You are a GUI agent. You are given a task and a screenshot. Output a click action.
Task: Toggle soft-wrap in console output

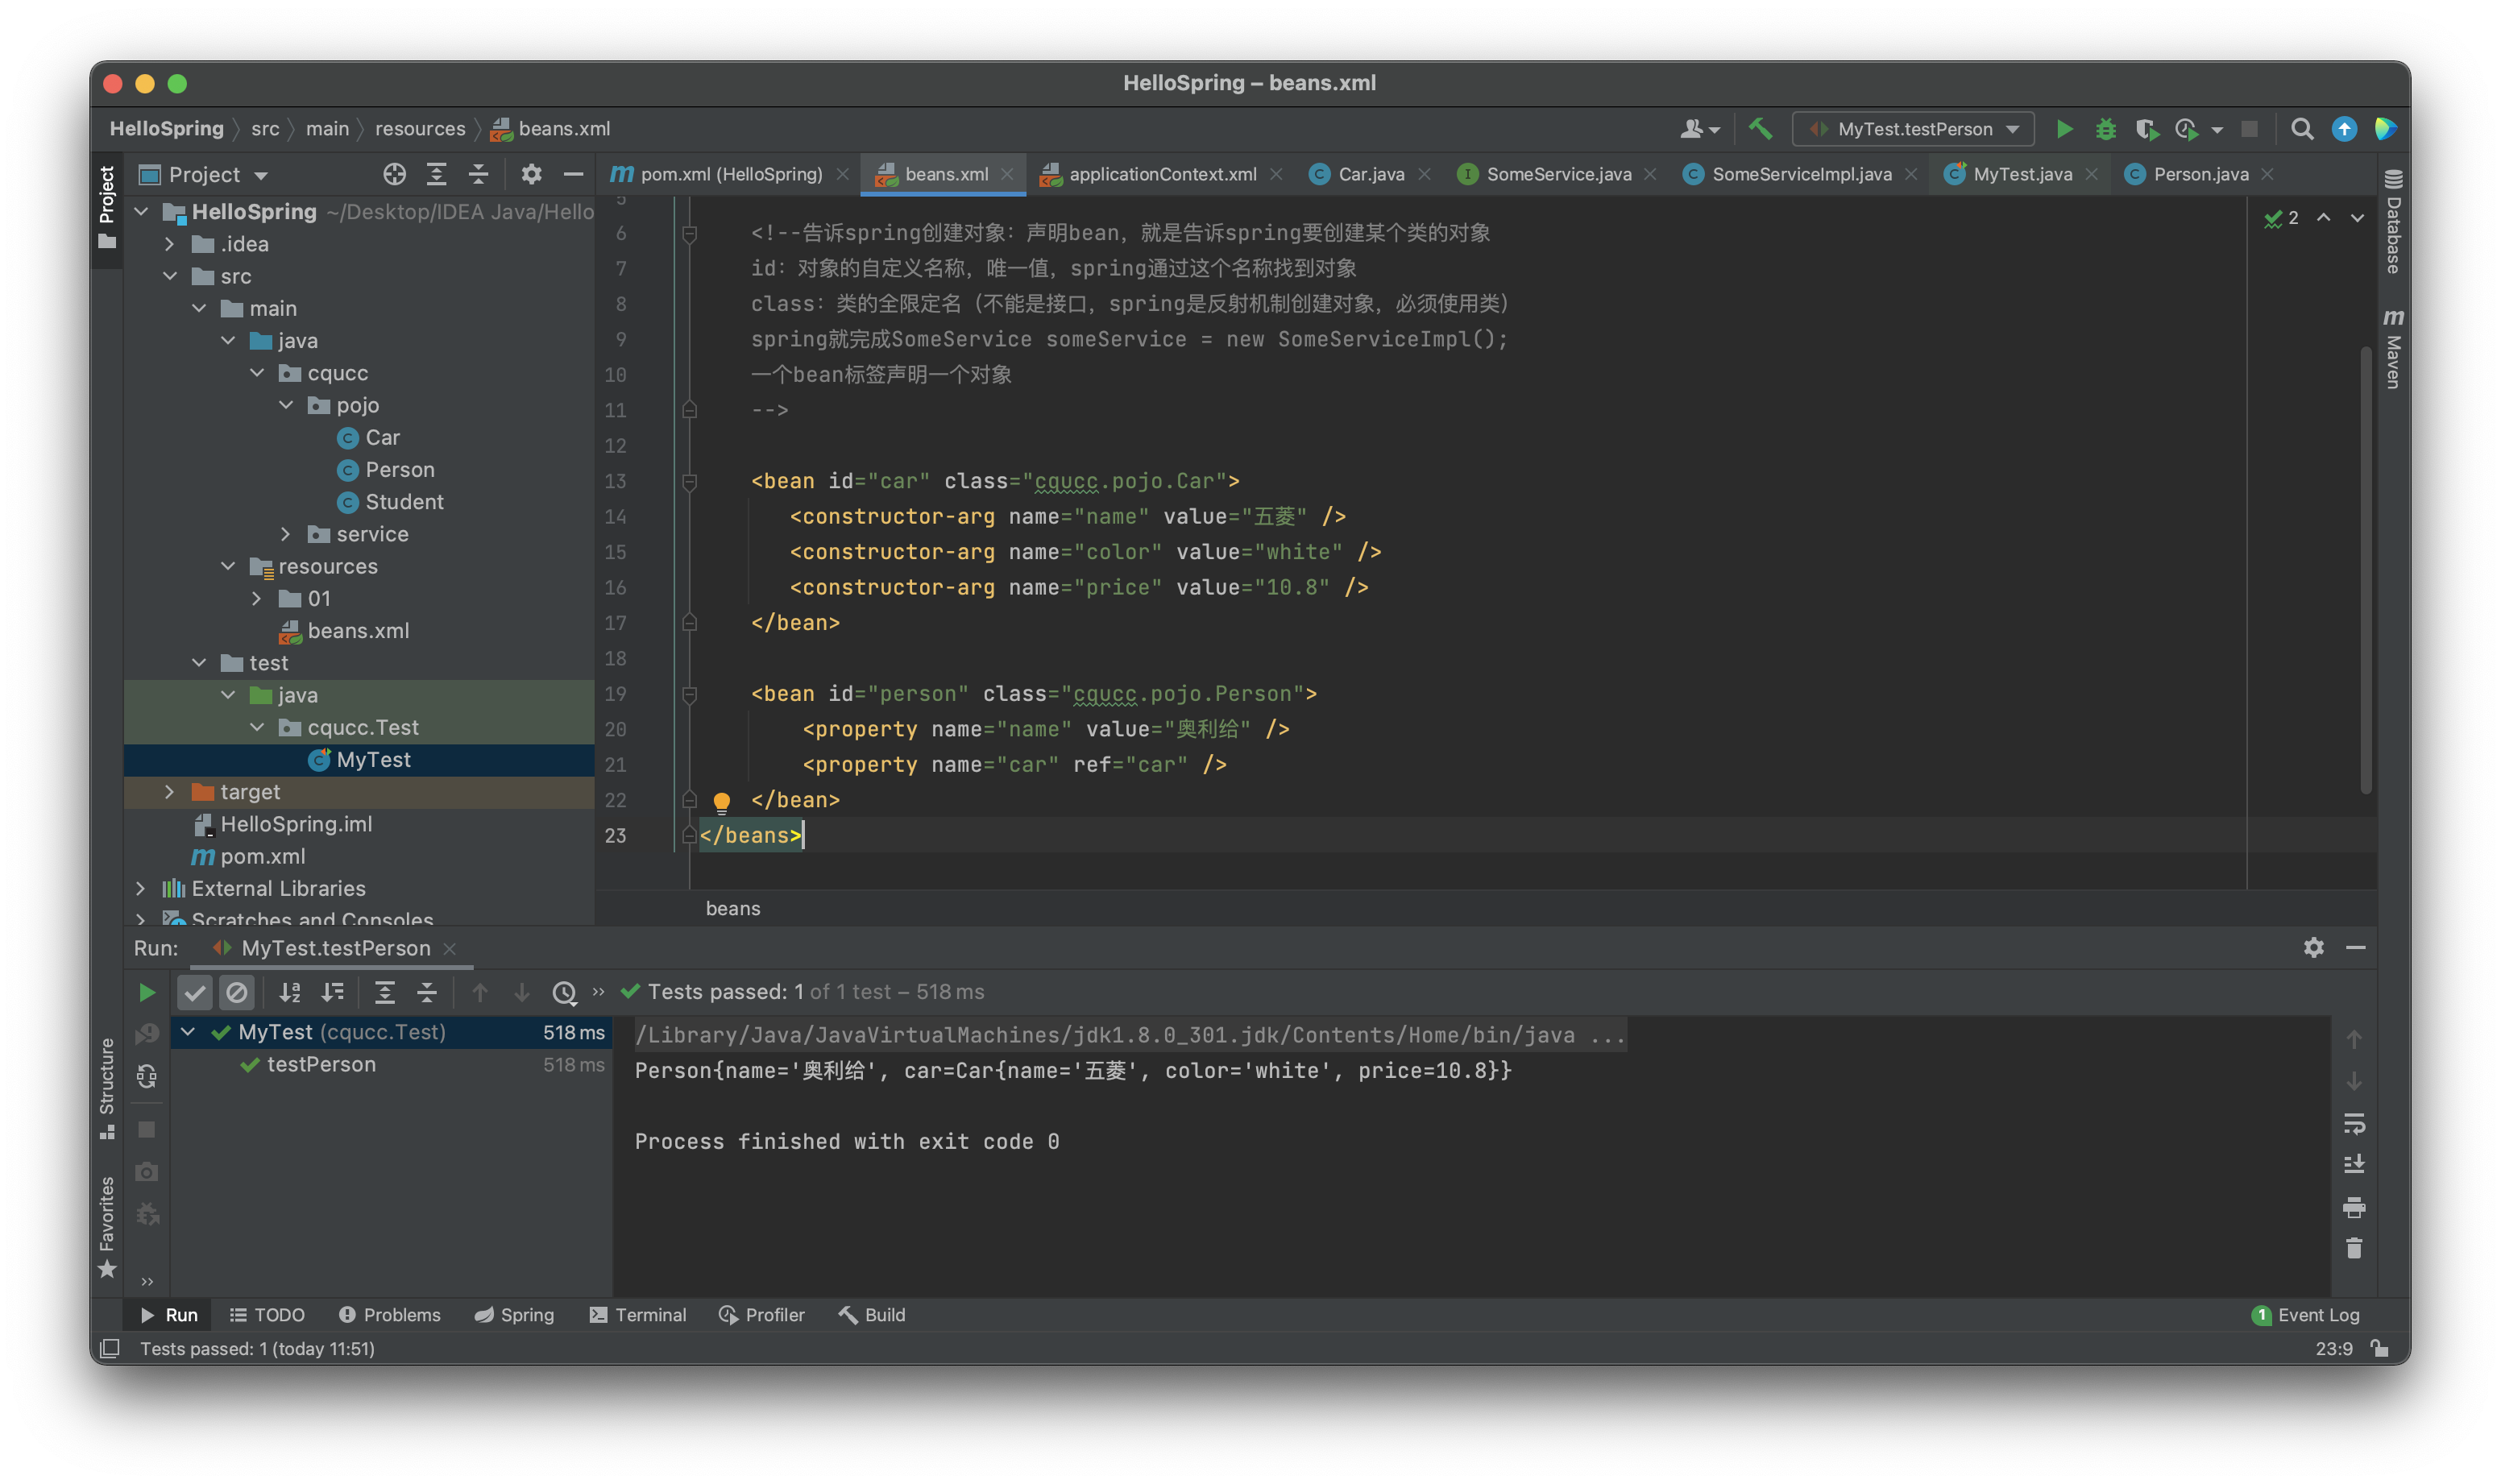point(2354,1124)
